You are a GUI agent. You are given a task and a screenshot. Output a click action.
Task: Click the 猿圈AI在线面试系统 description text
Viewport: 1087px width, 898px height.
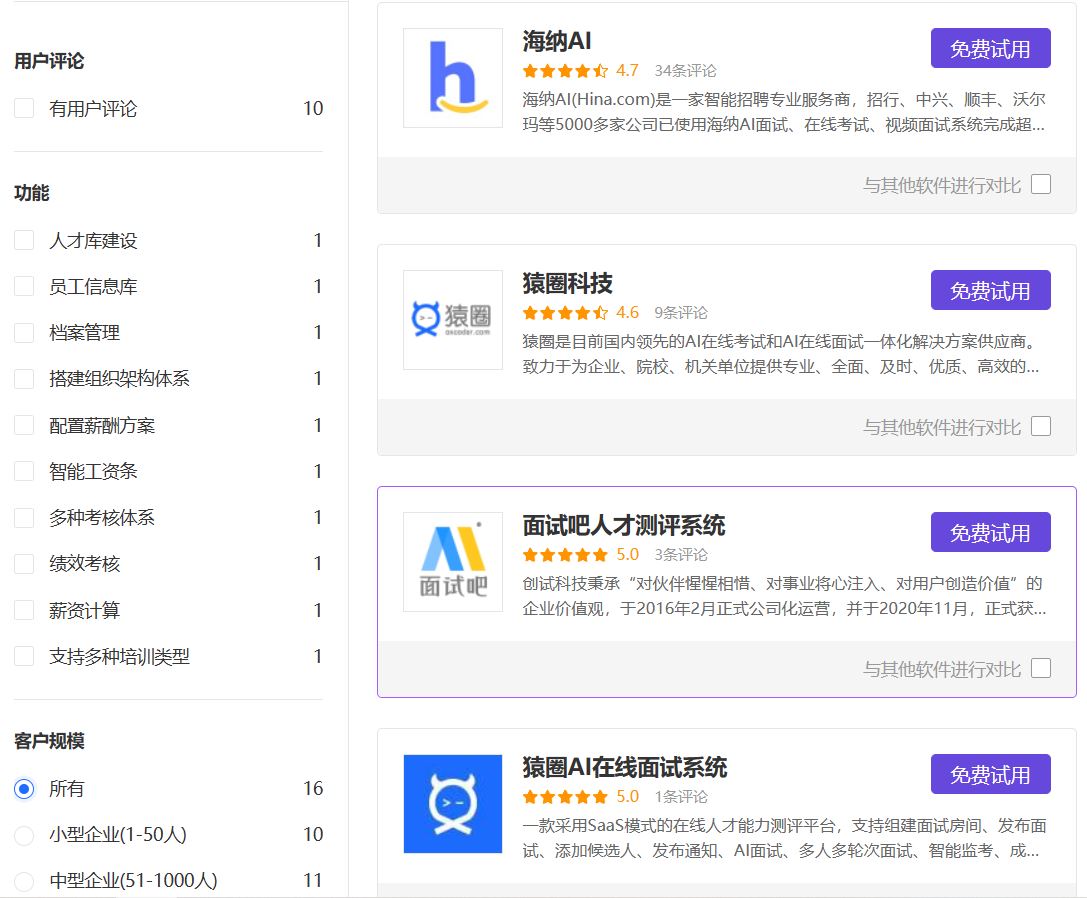click(x=784, y=838)
